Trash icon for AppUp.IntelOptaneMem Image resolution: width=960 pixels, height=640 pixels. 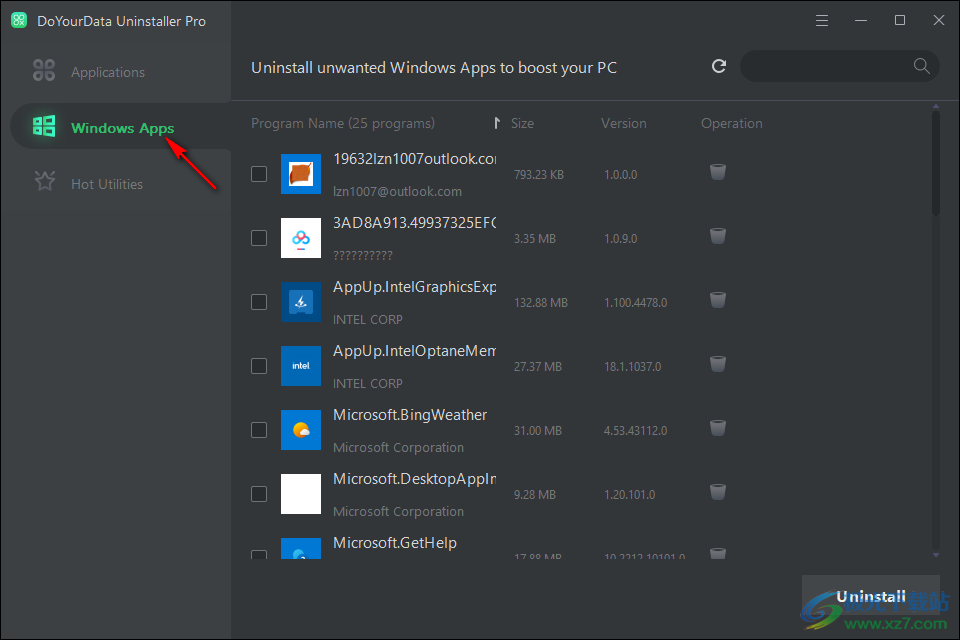pyautogui.click(x=718, y=364)
